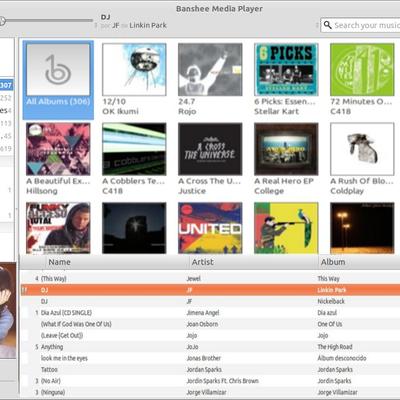Select the Funky Acceso Total album cover
The image size is (400, 400).
(x=58, y=228)
